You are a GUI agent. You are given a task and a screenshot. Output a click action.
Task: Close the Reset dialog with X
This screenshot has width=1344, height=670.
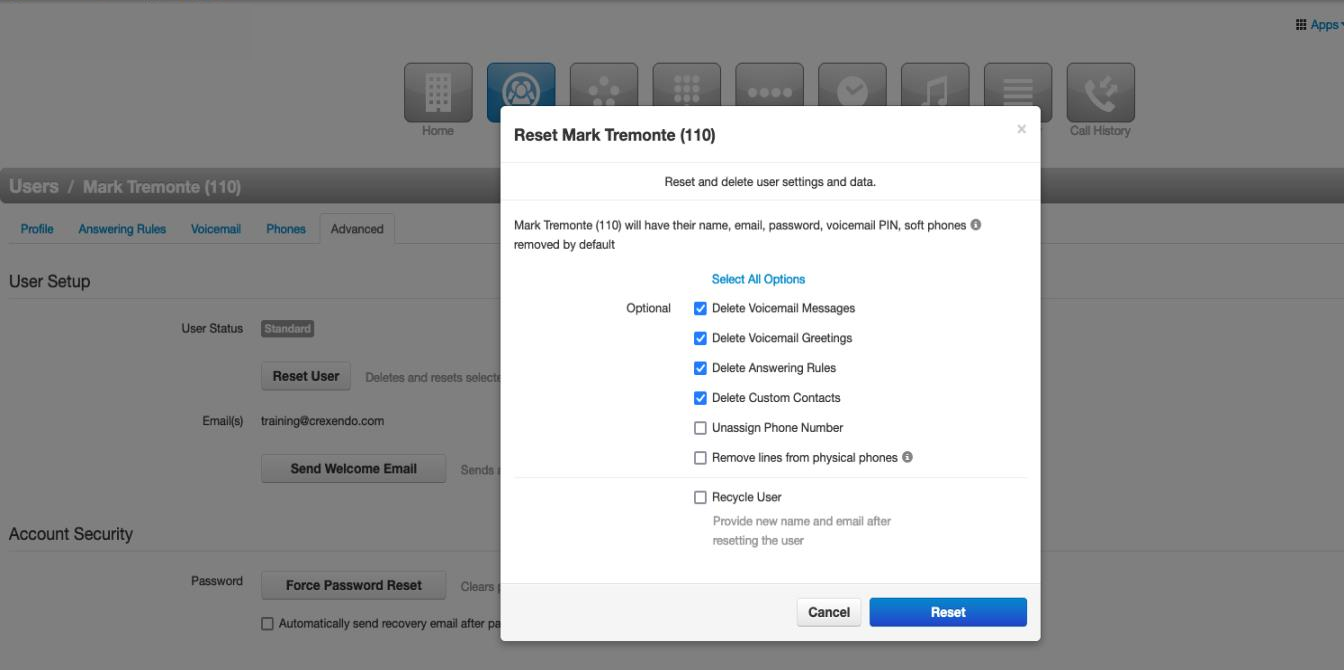click(x=1021, y=129)
